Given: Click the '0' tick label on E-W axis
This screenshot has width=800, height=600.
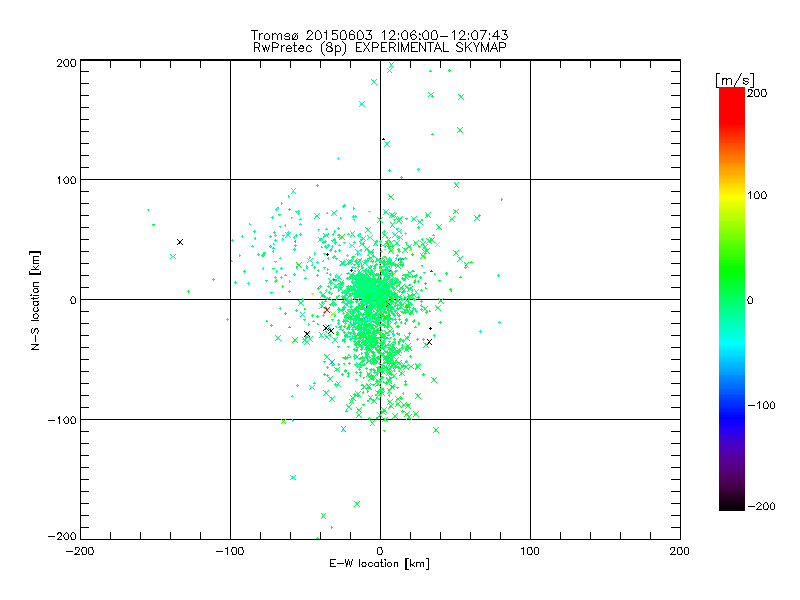Looking at the screenshot, I should 380,551.
